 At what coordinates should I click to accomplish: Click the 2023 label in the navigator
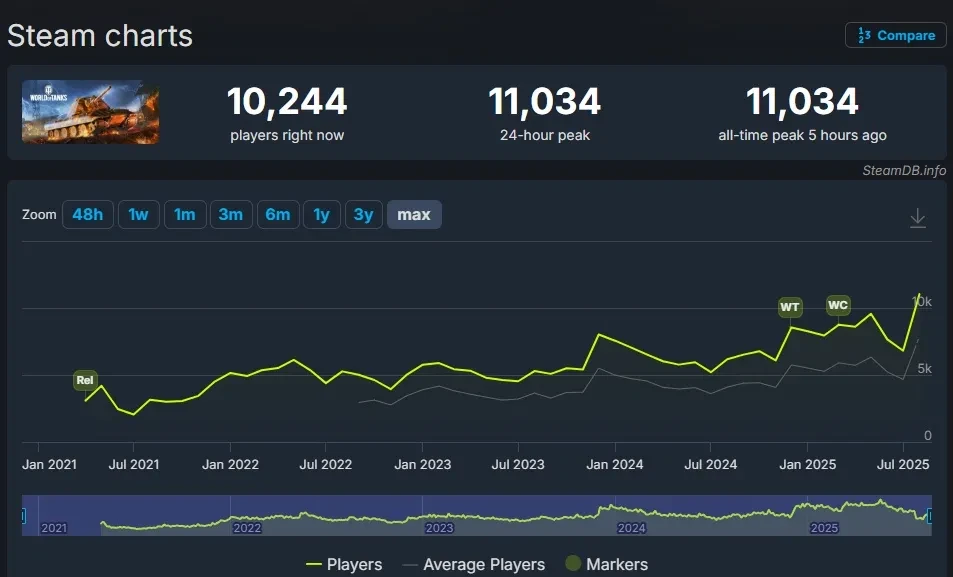439,528
